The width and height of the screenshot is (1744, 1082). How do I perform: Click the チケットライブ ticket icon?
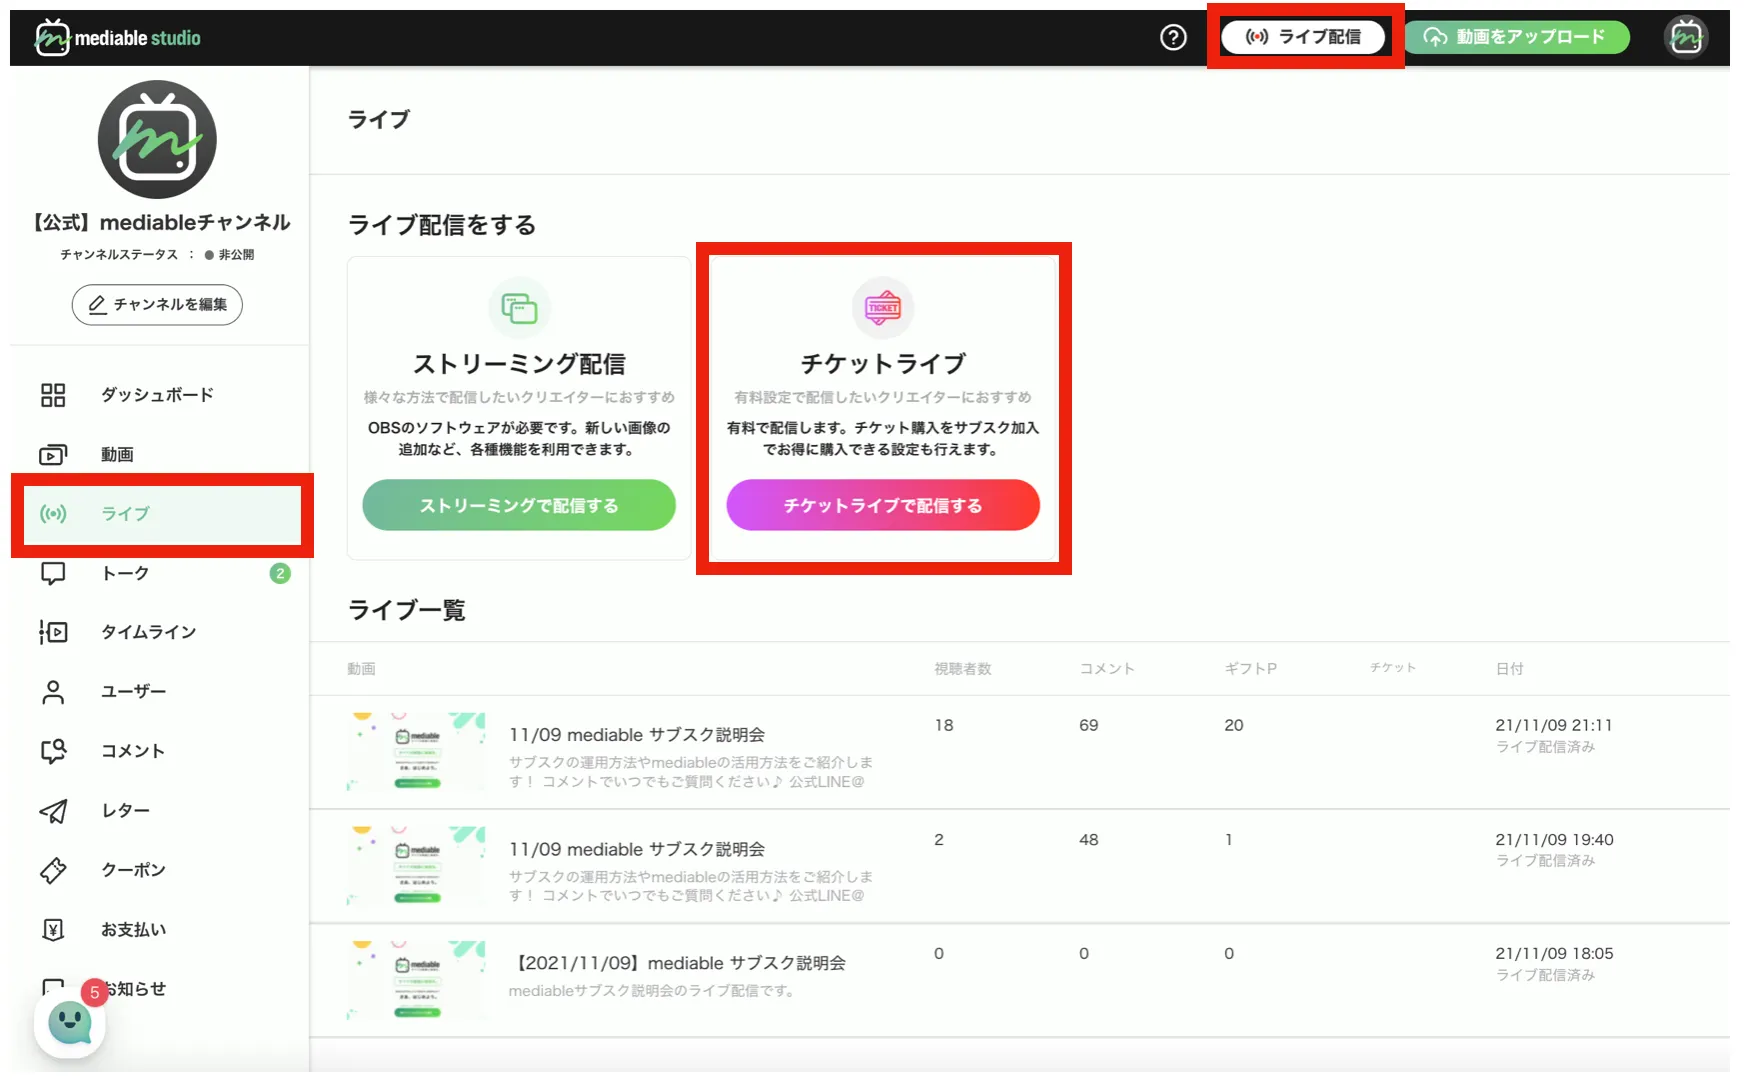(x=883, y=308)
